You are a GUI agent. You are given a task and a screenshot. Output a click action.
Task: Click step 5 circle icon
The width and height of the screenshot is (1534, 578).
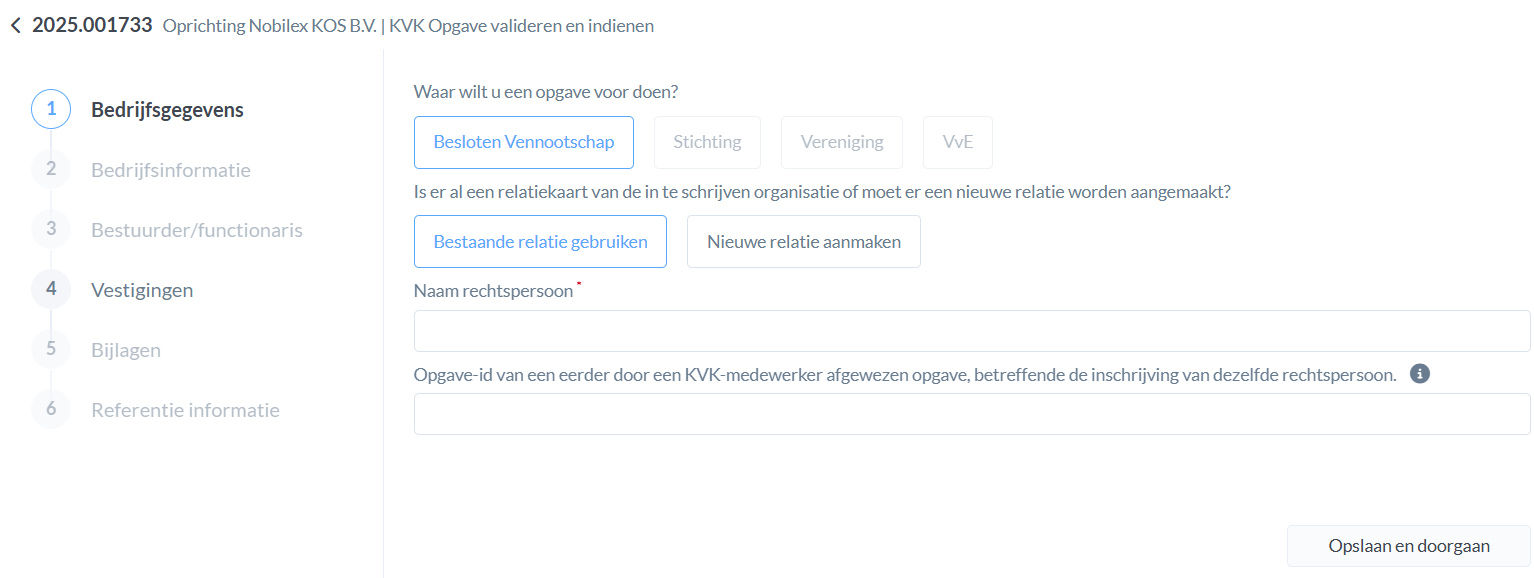51,350
